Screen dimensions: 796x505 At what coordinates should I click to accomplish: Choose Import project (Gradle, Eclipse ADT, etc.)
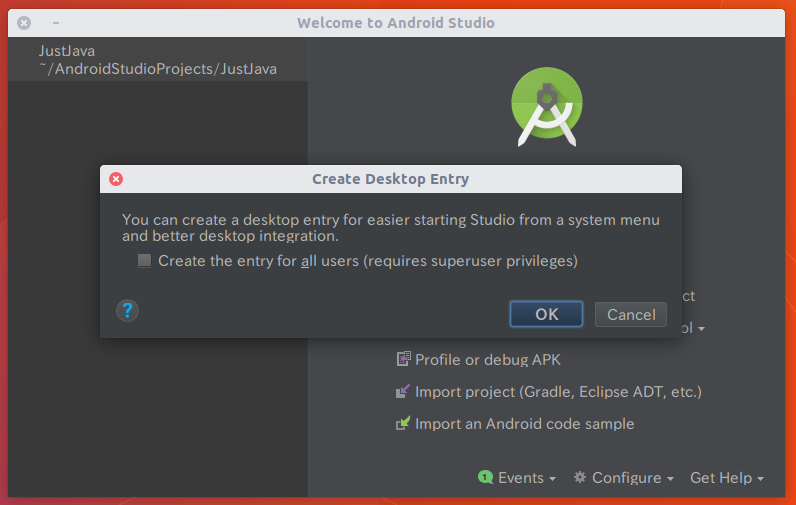tap(558, 392)
